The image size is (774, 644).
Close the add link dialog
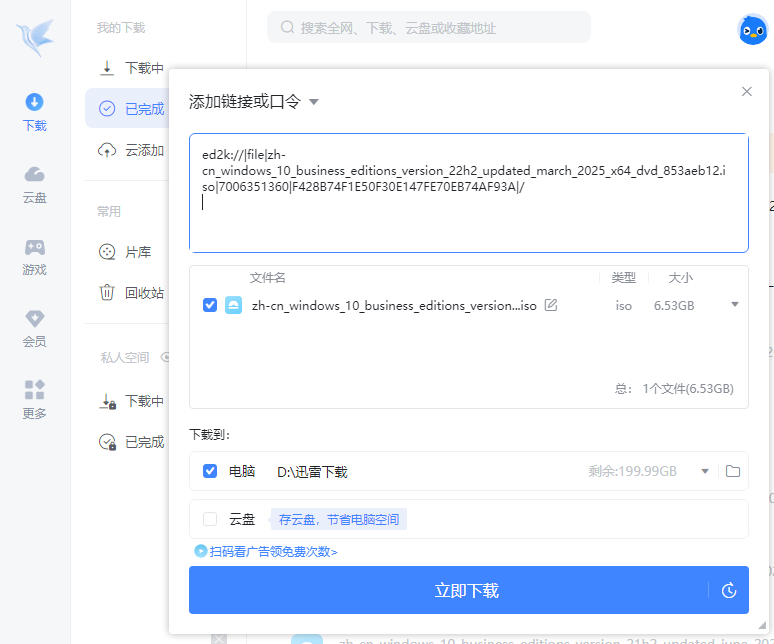pos(746,91)
